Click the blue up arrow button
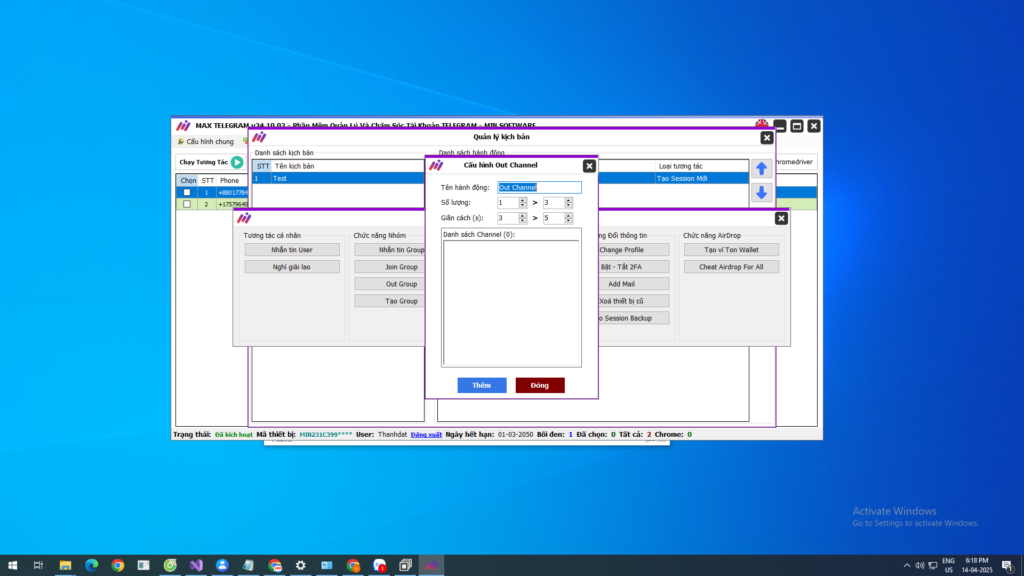Image resolution: width=1024 pixels, height=576 pixels. [x=761, y=169]
